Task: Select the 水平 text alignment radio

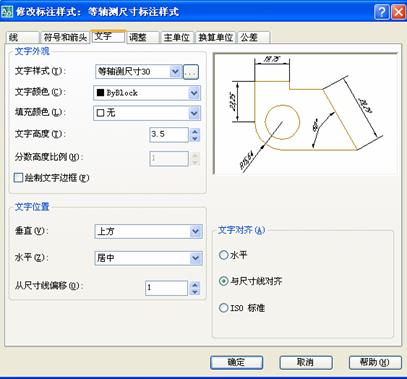Action: pos(223,255)
